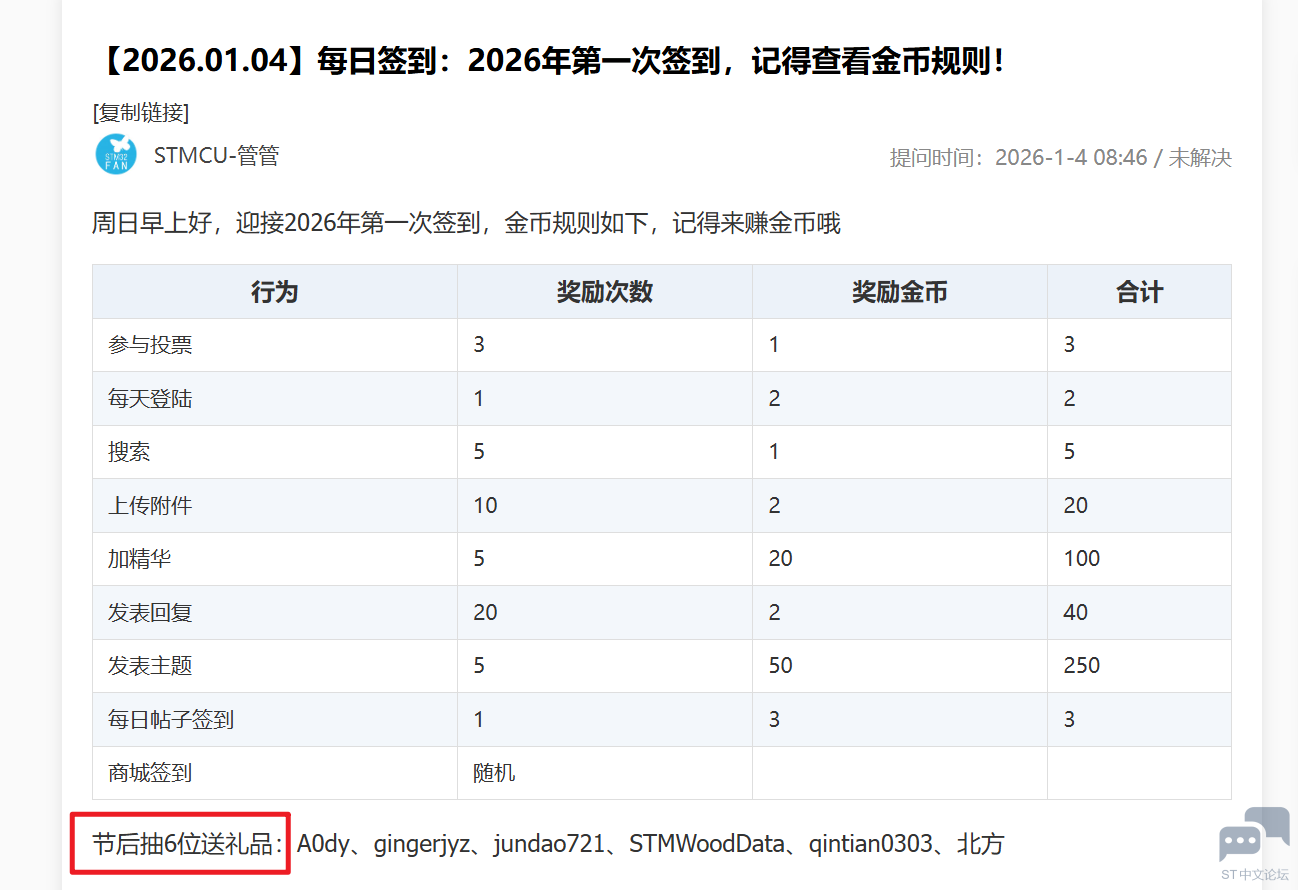
Task: Click the 复制链接 link
Action: point(140,112)
